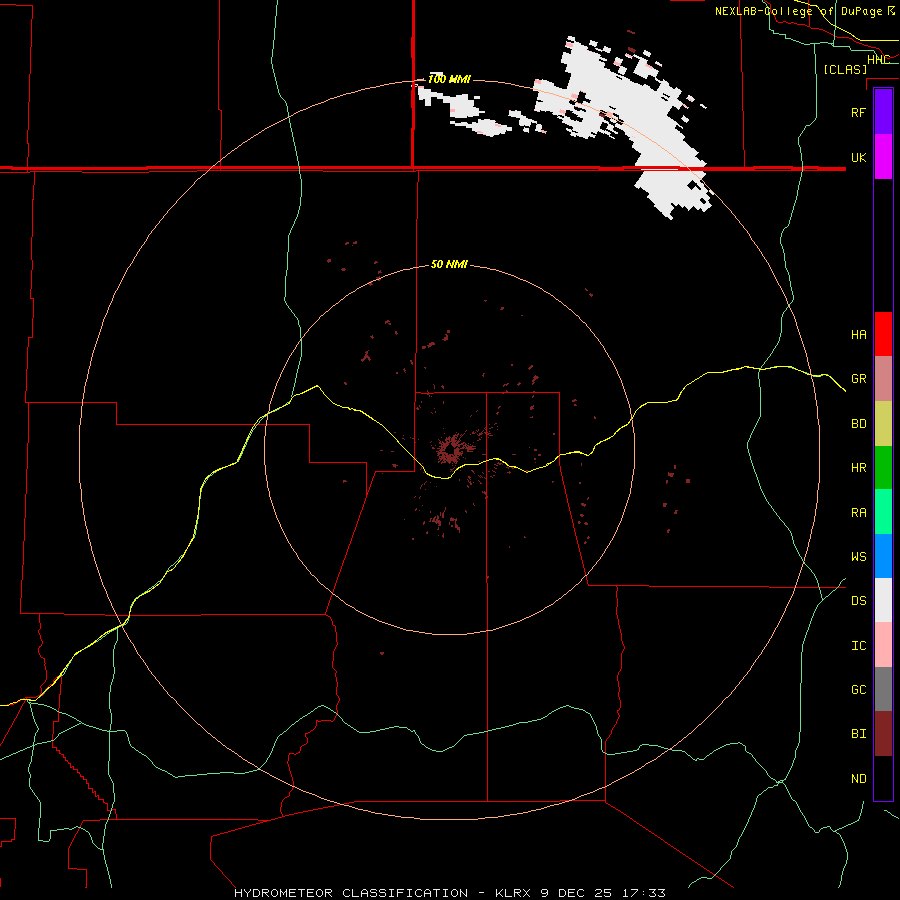Image resolution: width=900 pixels, height=900 pixels.
Task: Click the IC pink legend swatch
Action: click(883, 645)
